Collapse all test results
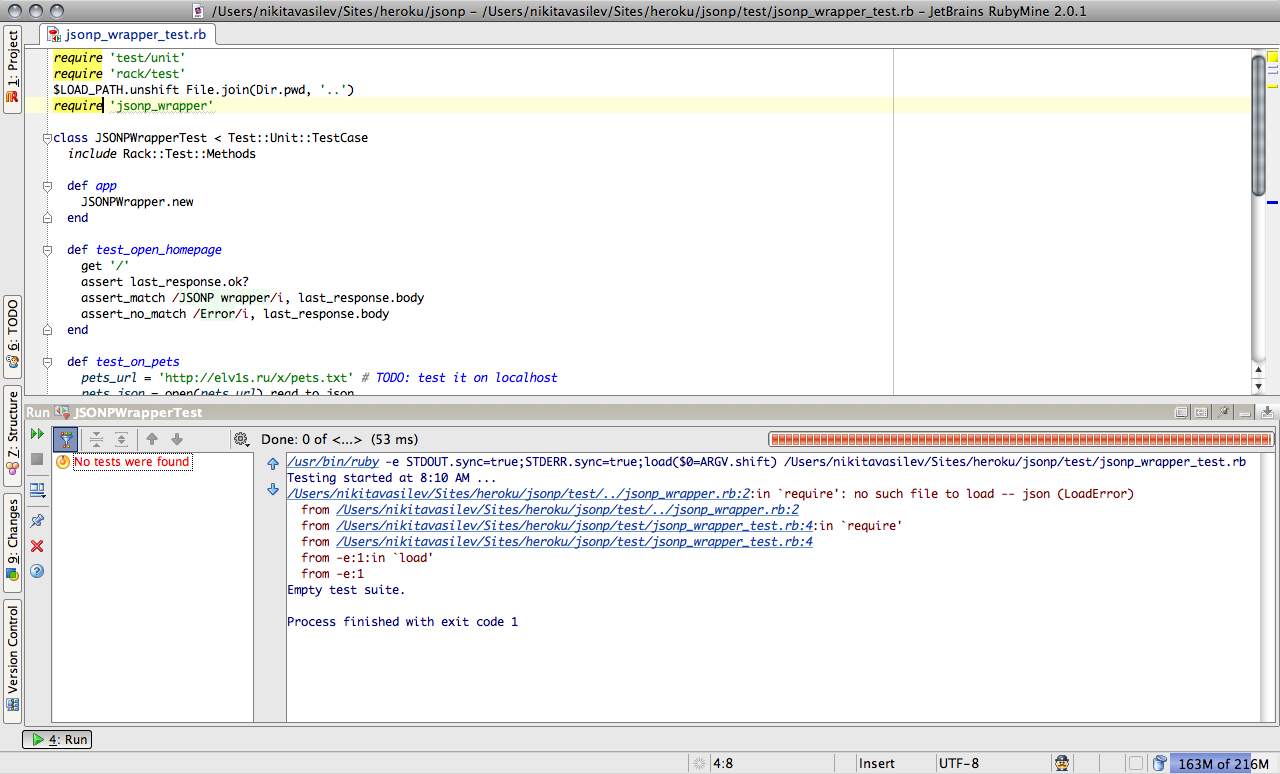The image size is (1280, 774). pos(96,439)
